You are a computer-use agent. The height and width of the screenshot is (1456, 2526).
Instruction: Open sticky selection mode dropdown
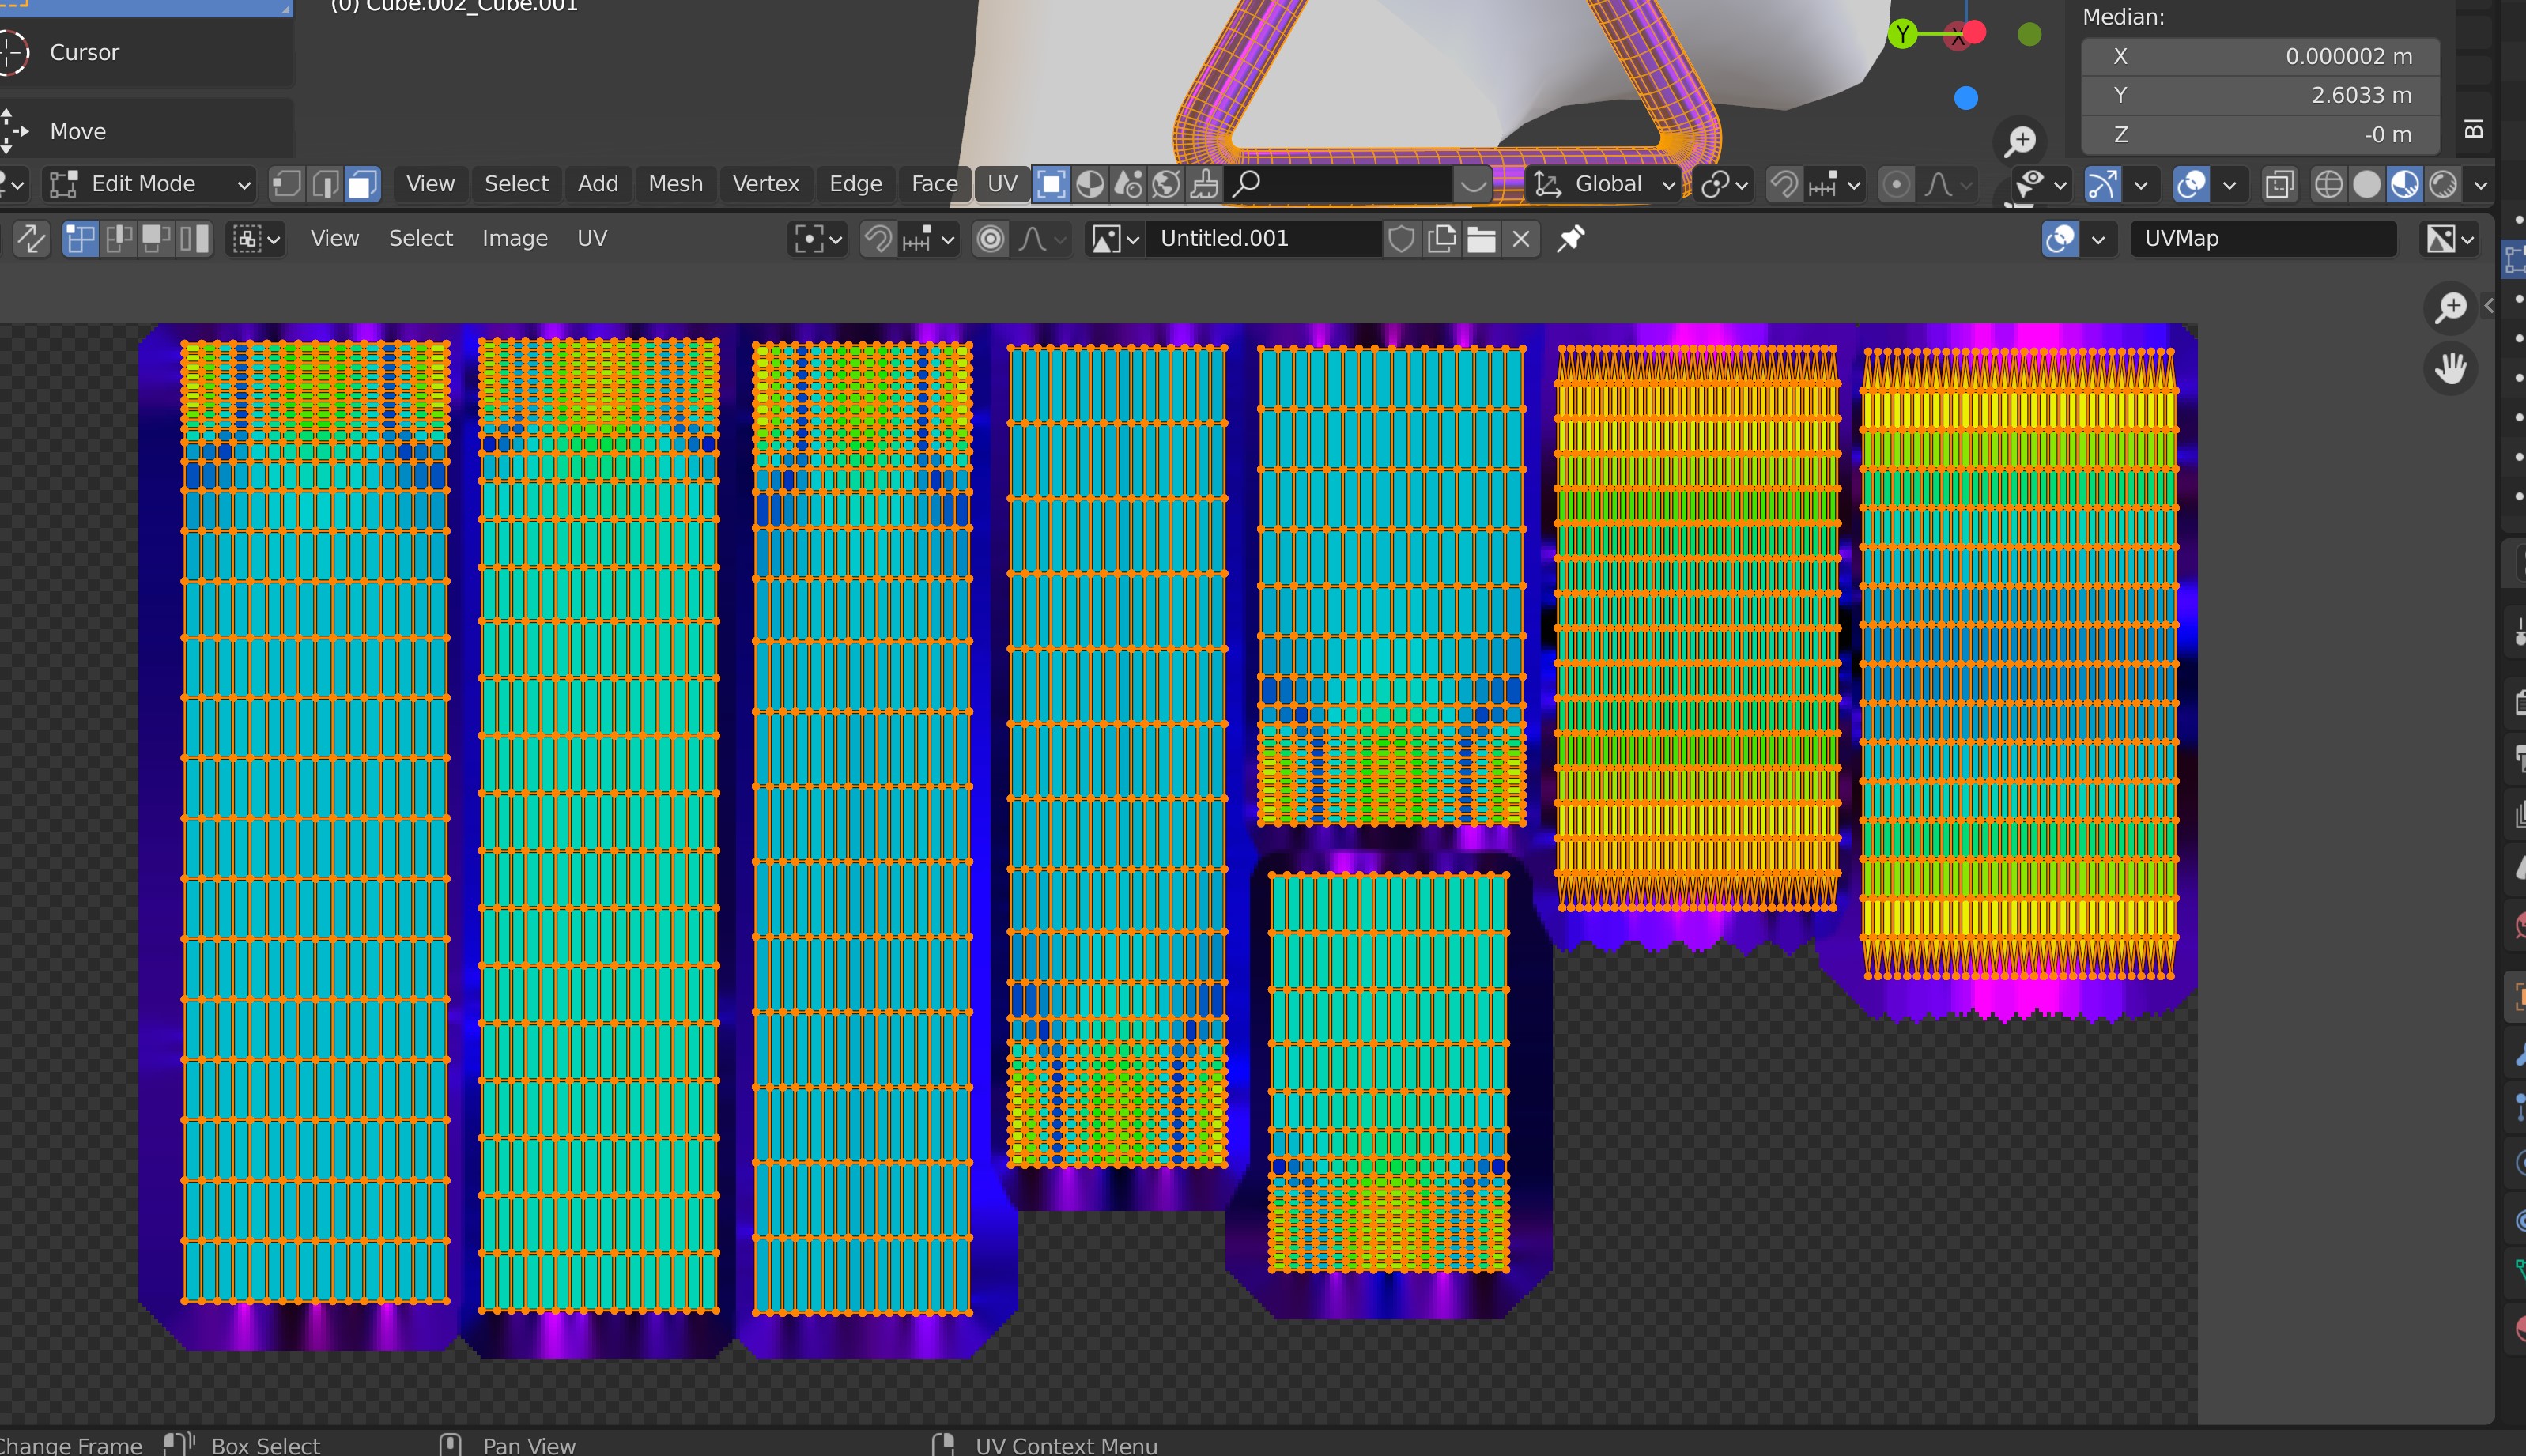coord(257,238)
